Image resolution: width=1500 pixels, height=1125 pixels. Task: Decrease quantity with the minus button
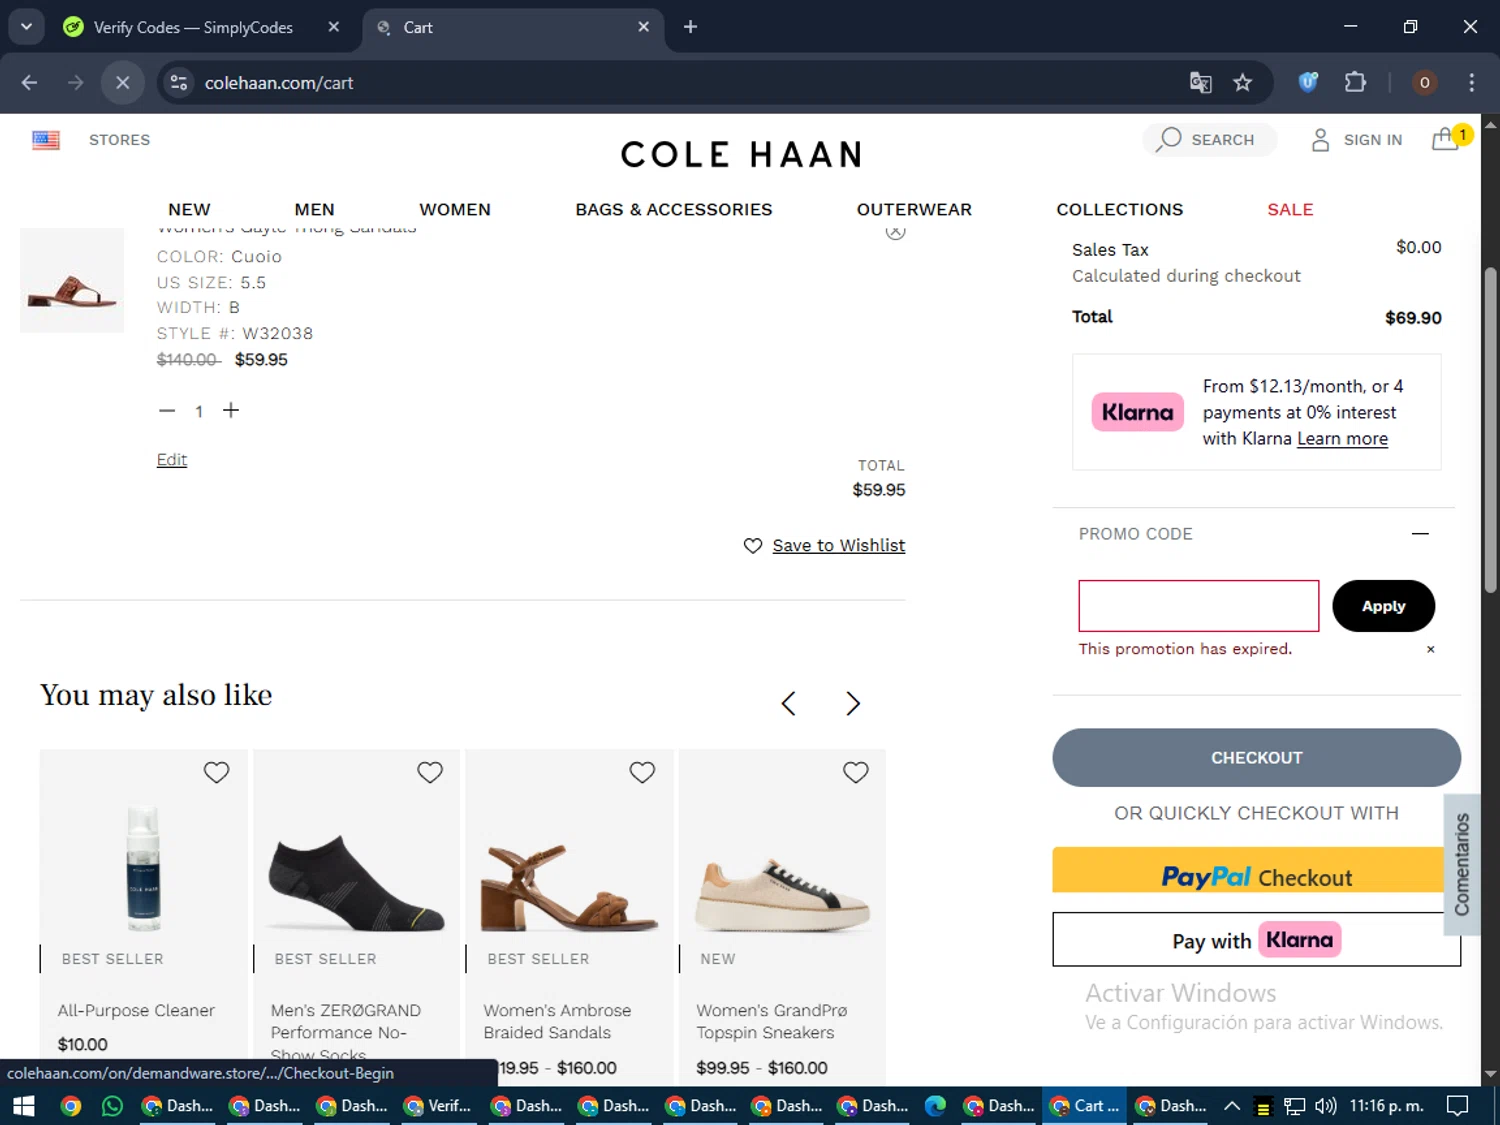(167, 411)
